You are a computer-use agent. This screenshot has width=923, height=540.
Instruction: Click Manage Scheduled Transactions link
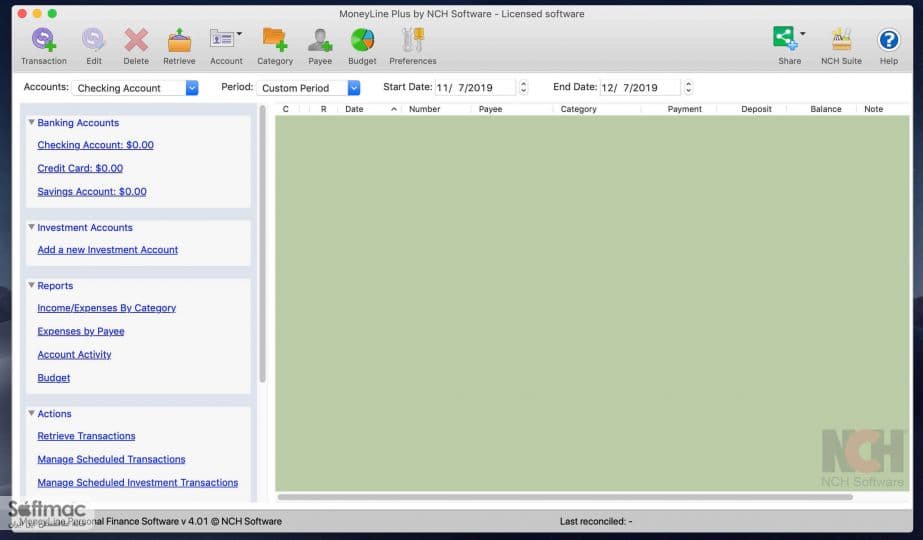point(111,459)
